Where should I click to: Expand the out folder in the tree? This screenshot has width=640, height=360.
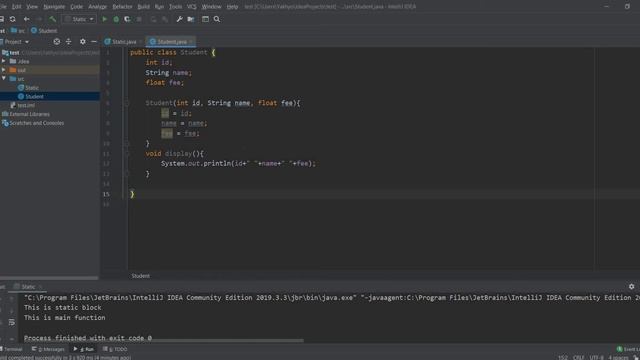coord(4,70)
